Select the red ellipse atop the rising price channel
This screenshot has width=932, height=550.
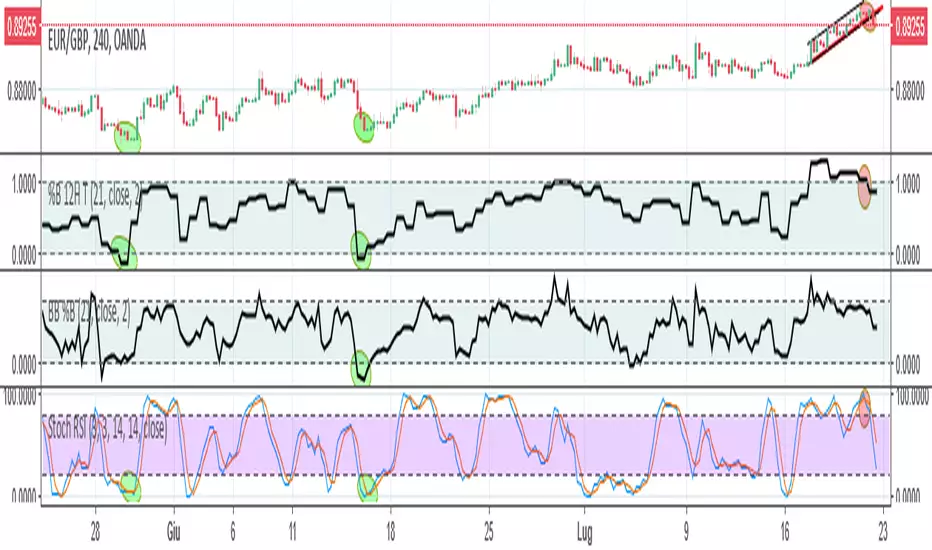(x=868, y=17)
